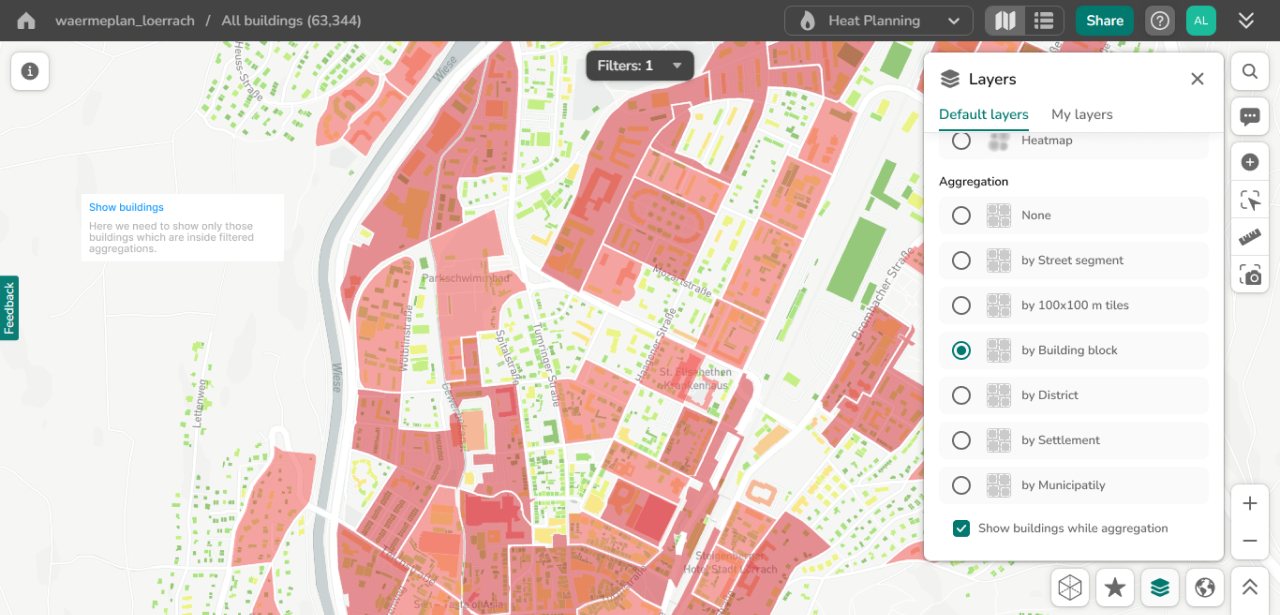Click the add (+) tool on right sidebar

point(1250,161)
